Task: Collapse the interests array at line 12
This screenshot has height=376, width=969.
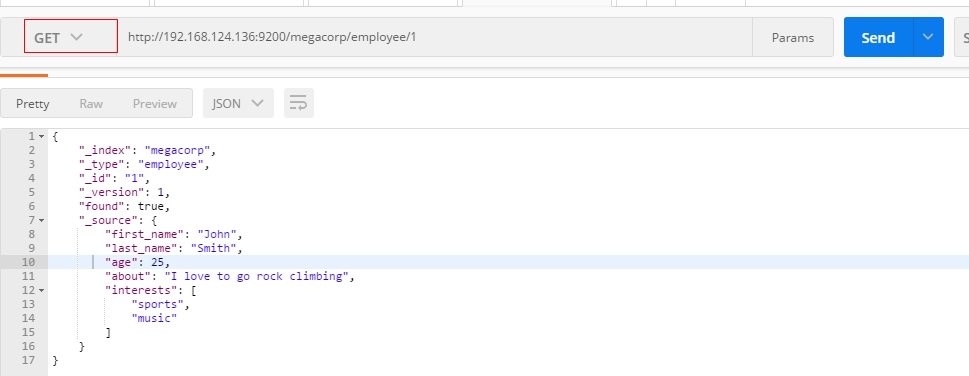Action: pos(41,290)
